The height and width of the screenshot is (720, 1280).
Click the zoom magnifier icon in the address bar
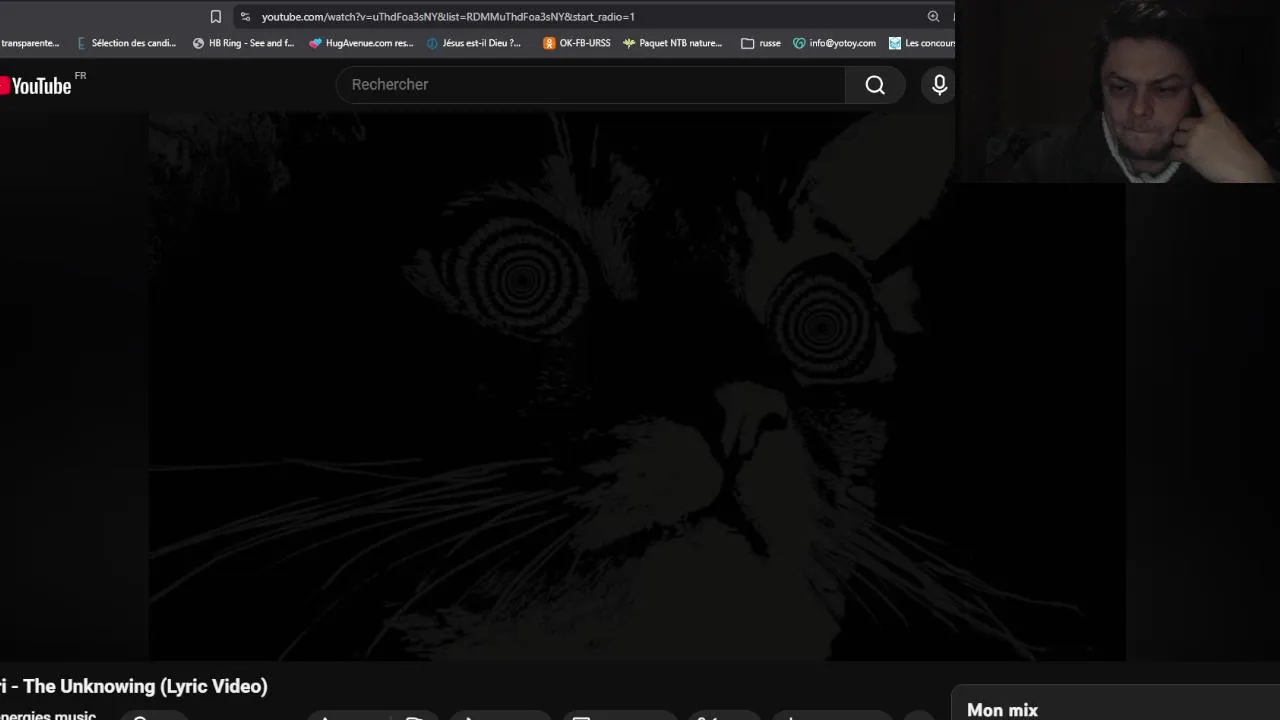pyautogui.click(x=933, y=16)
